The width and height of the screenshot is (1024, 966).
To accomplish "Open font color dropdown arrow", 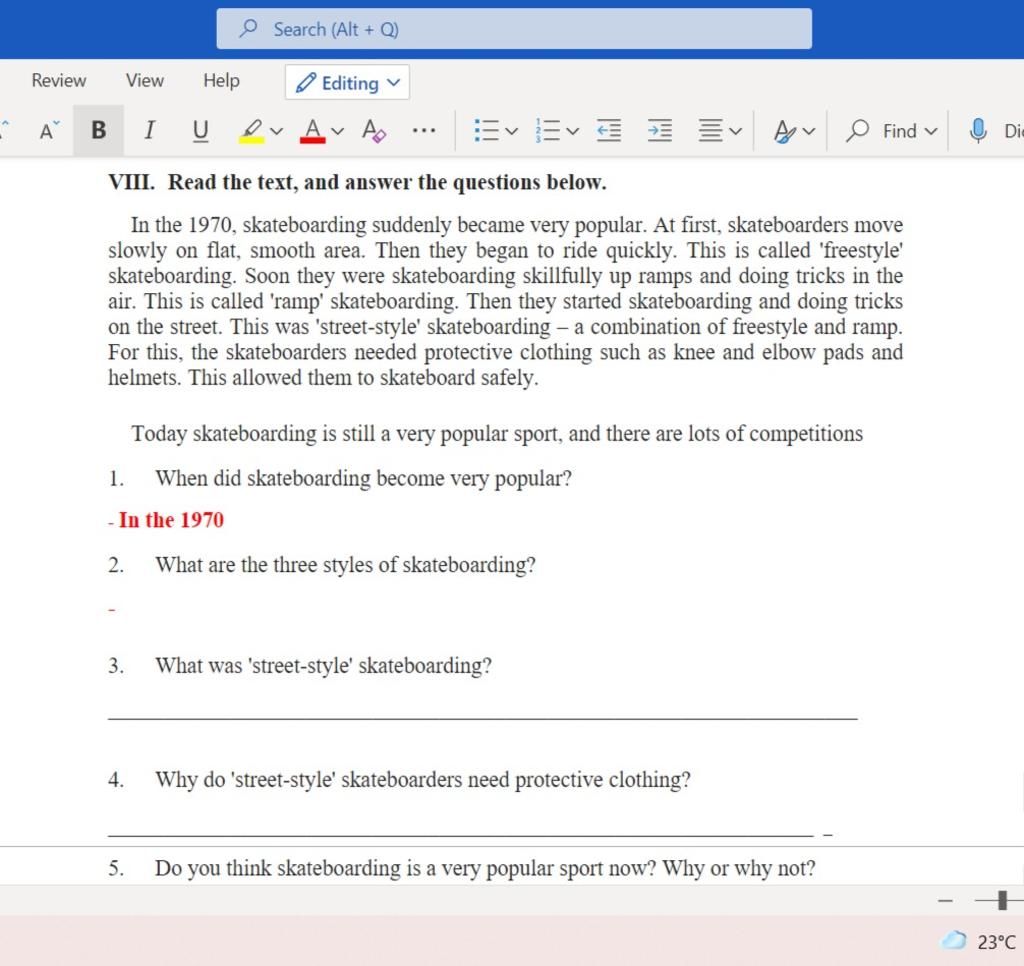I will tap(338, 131).
